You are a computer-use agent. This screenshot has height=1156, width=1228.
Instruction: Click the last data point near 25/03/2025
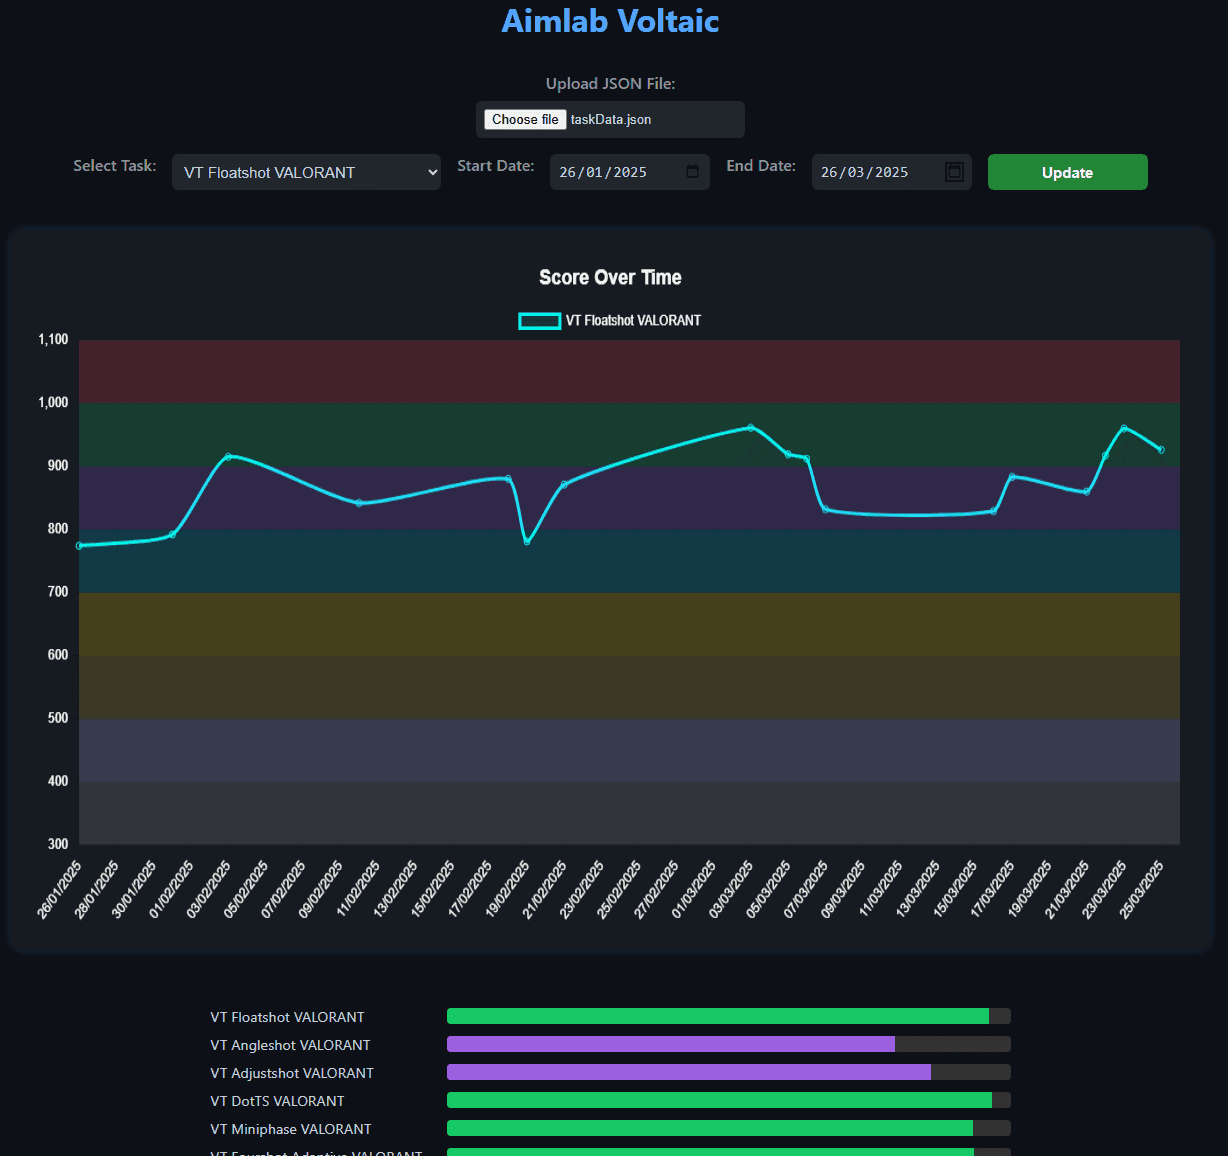click(x=1161, y=450)
